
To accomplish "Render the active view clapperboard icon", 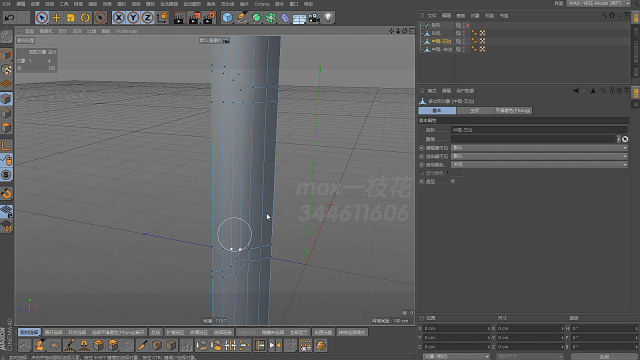I will coord(179,18).
